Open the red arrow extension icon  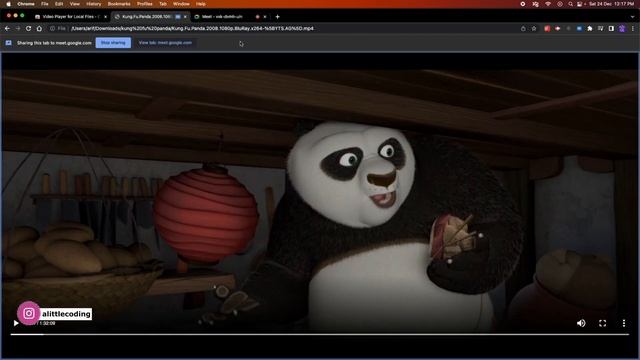(558, 29)
